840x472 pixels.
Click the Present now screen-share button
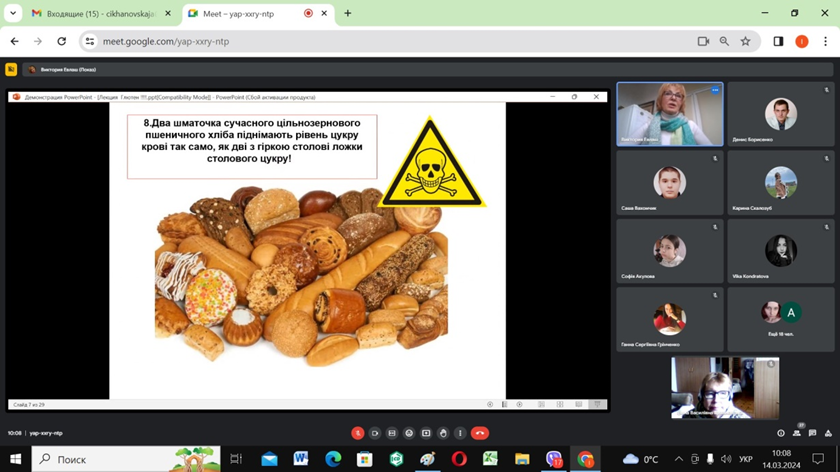click(426, 433)
